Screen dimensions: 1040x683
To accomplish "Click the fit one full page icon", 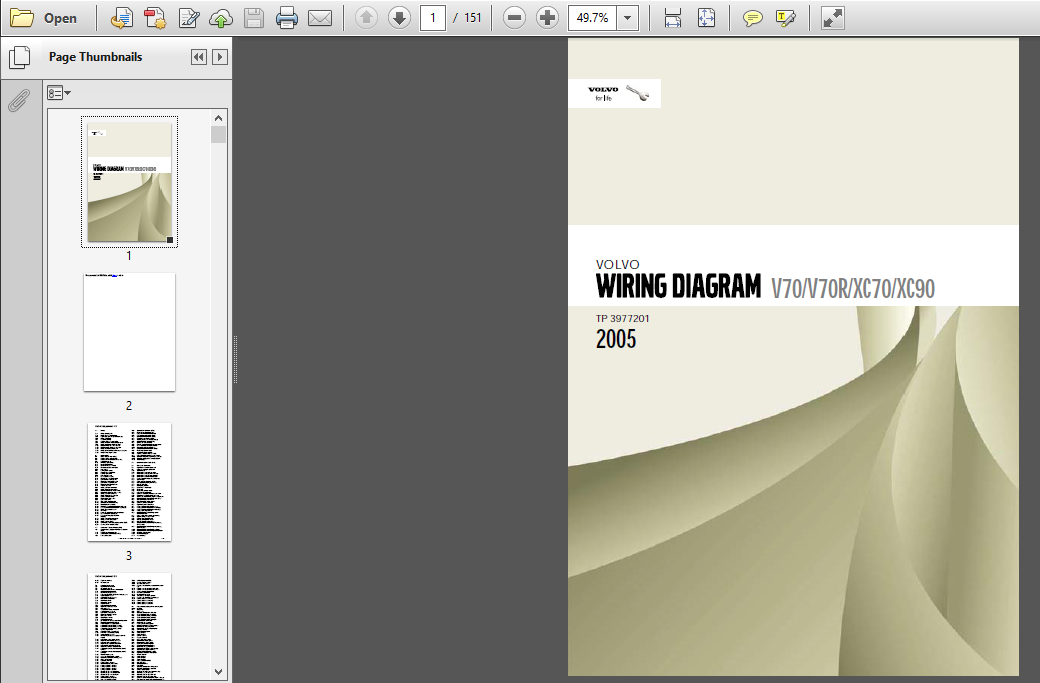I will (x=706, y=18).
